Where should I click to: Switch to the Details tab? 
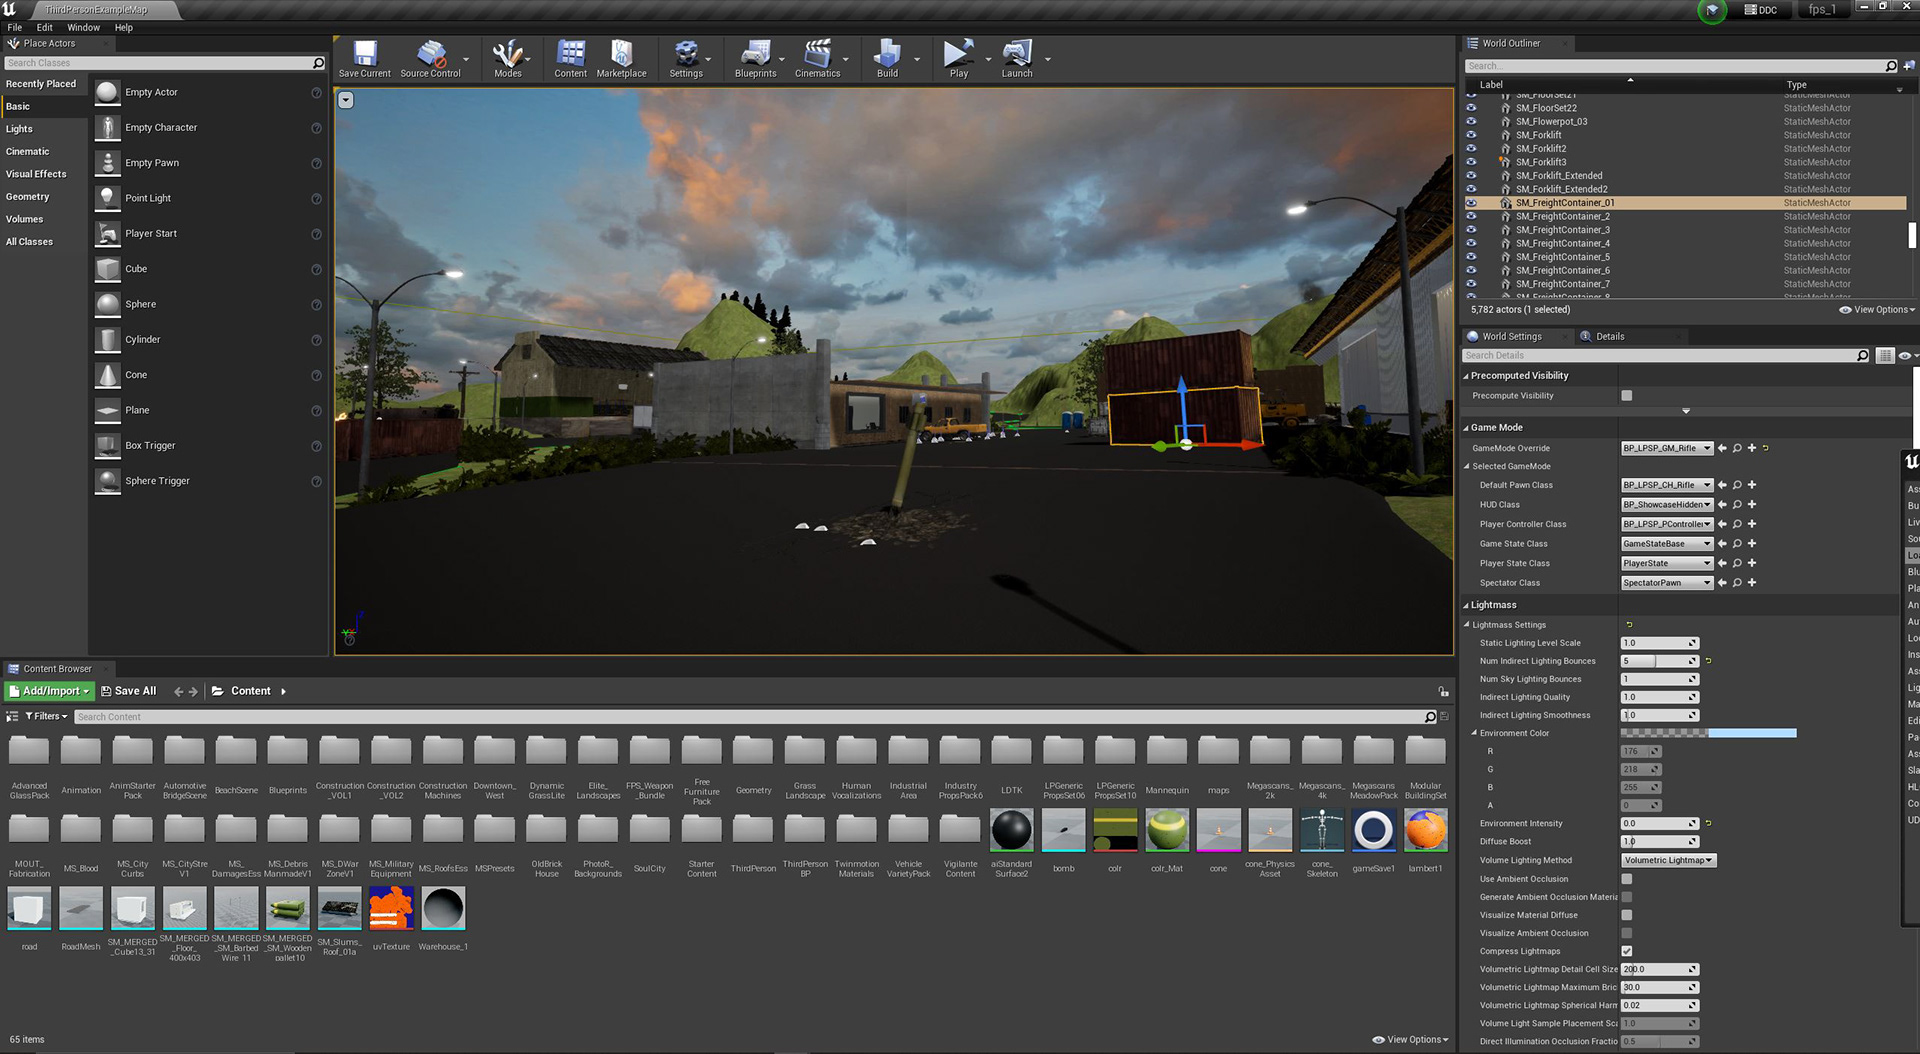coord(1609,337)
